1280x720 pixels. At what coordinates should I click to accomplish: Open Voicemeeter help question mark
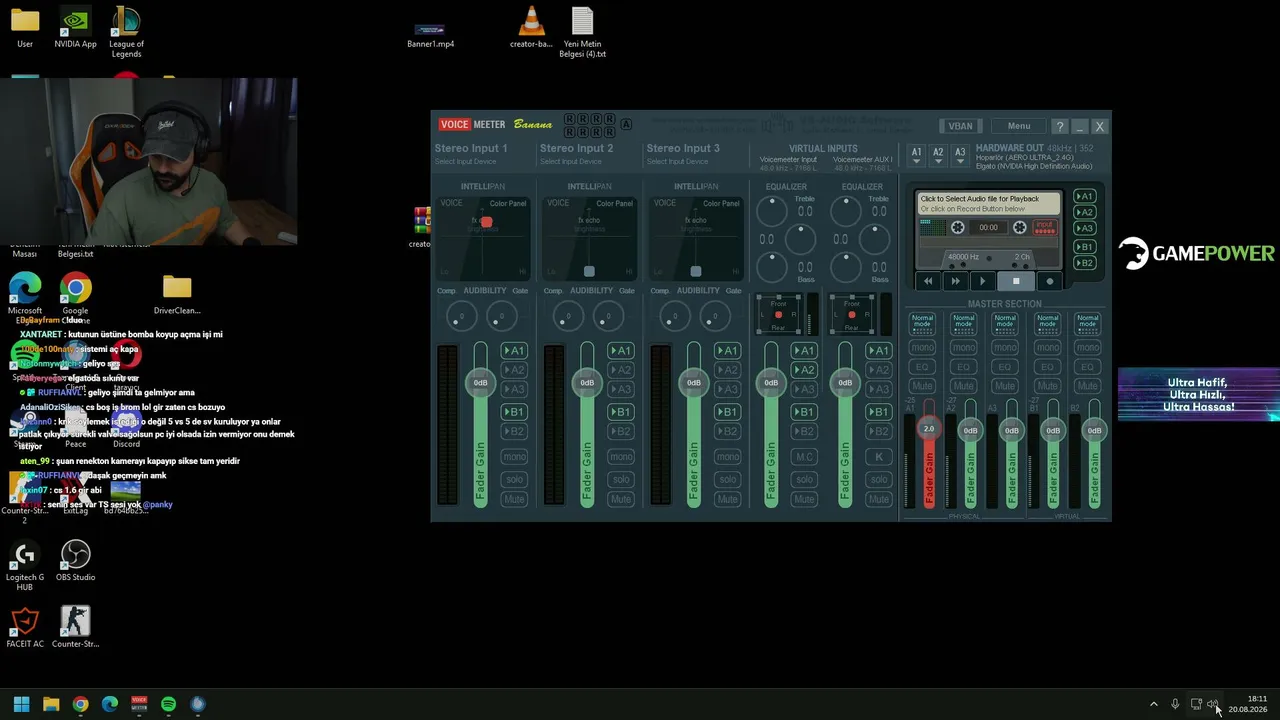coord(1060,126)
